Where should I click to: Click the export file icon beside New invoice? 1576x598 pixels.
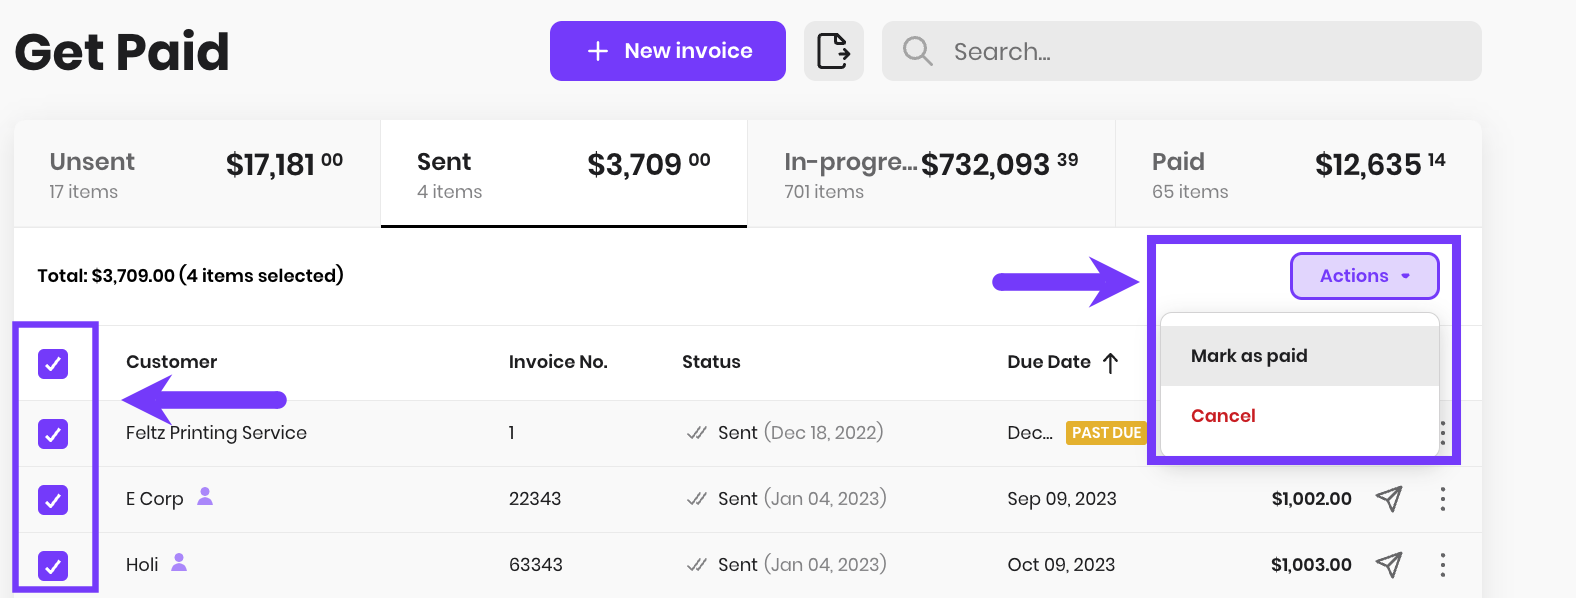(833, 51)
